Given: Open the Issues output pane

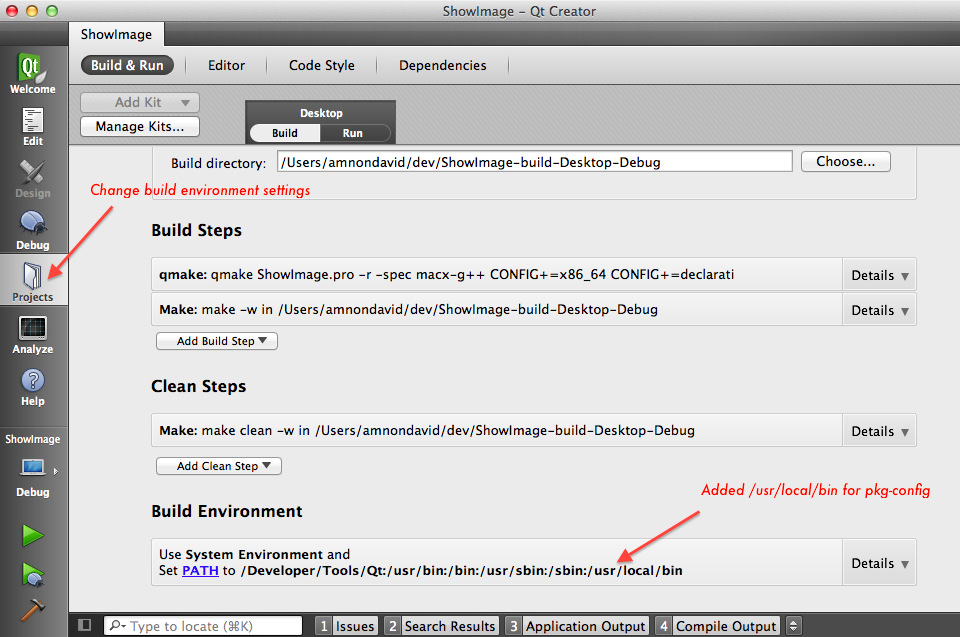Looking at the screenshot, I should [x=347, y=626].
